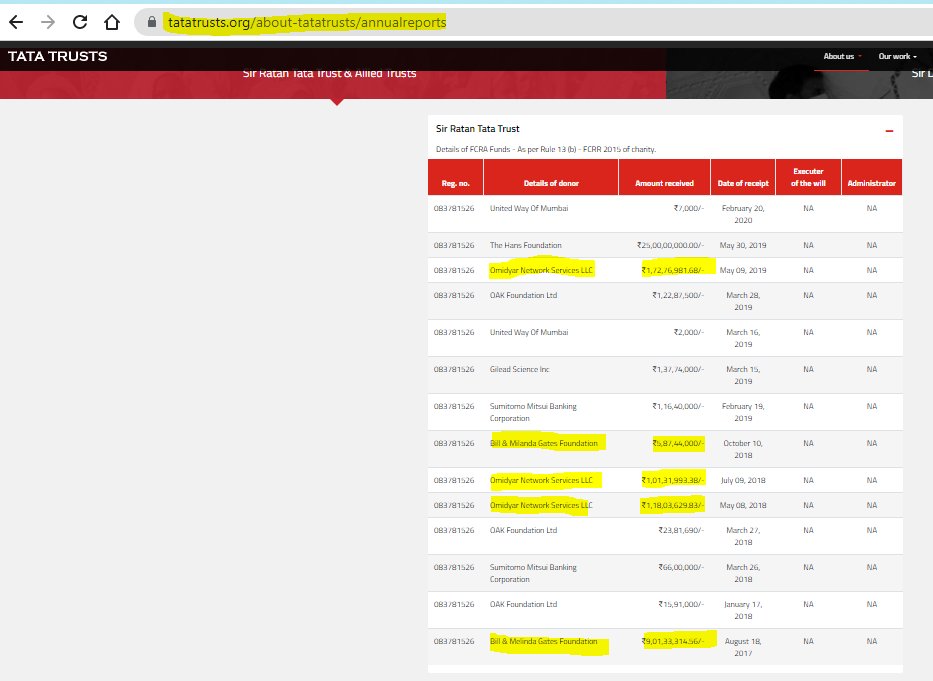The height and width of the screenshot is (681, 933).
Task: Click Bill & Milanda Gates Foundation October 2018 row
Action: click(544, 443)
